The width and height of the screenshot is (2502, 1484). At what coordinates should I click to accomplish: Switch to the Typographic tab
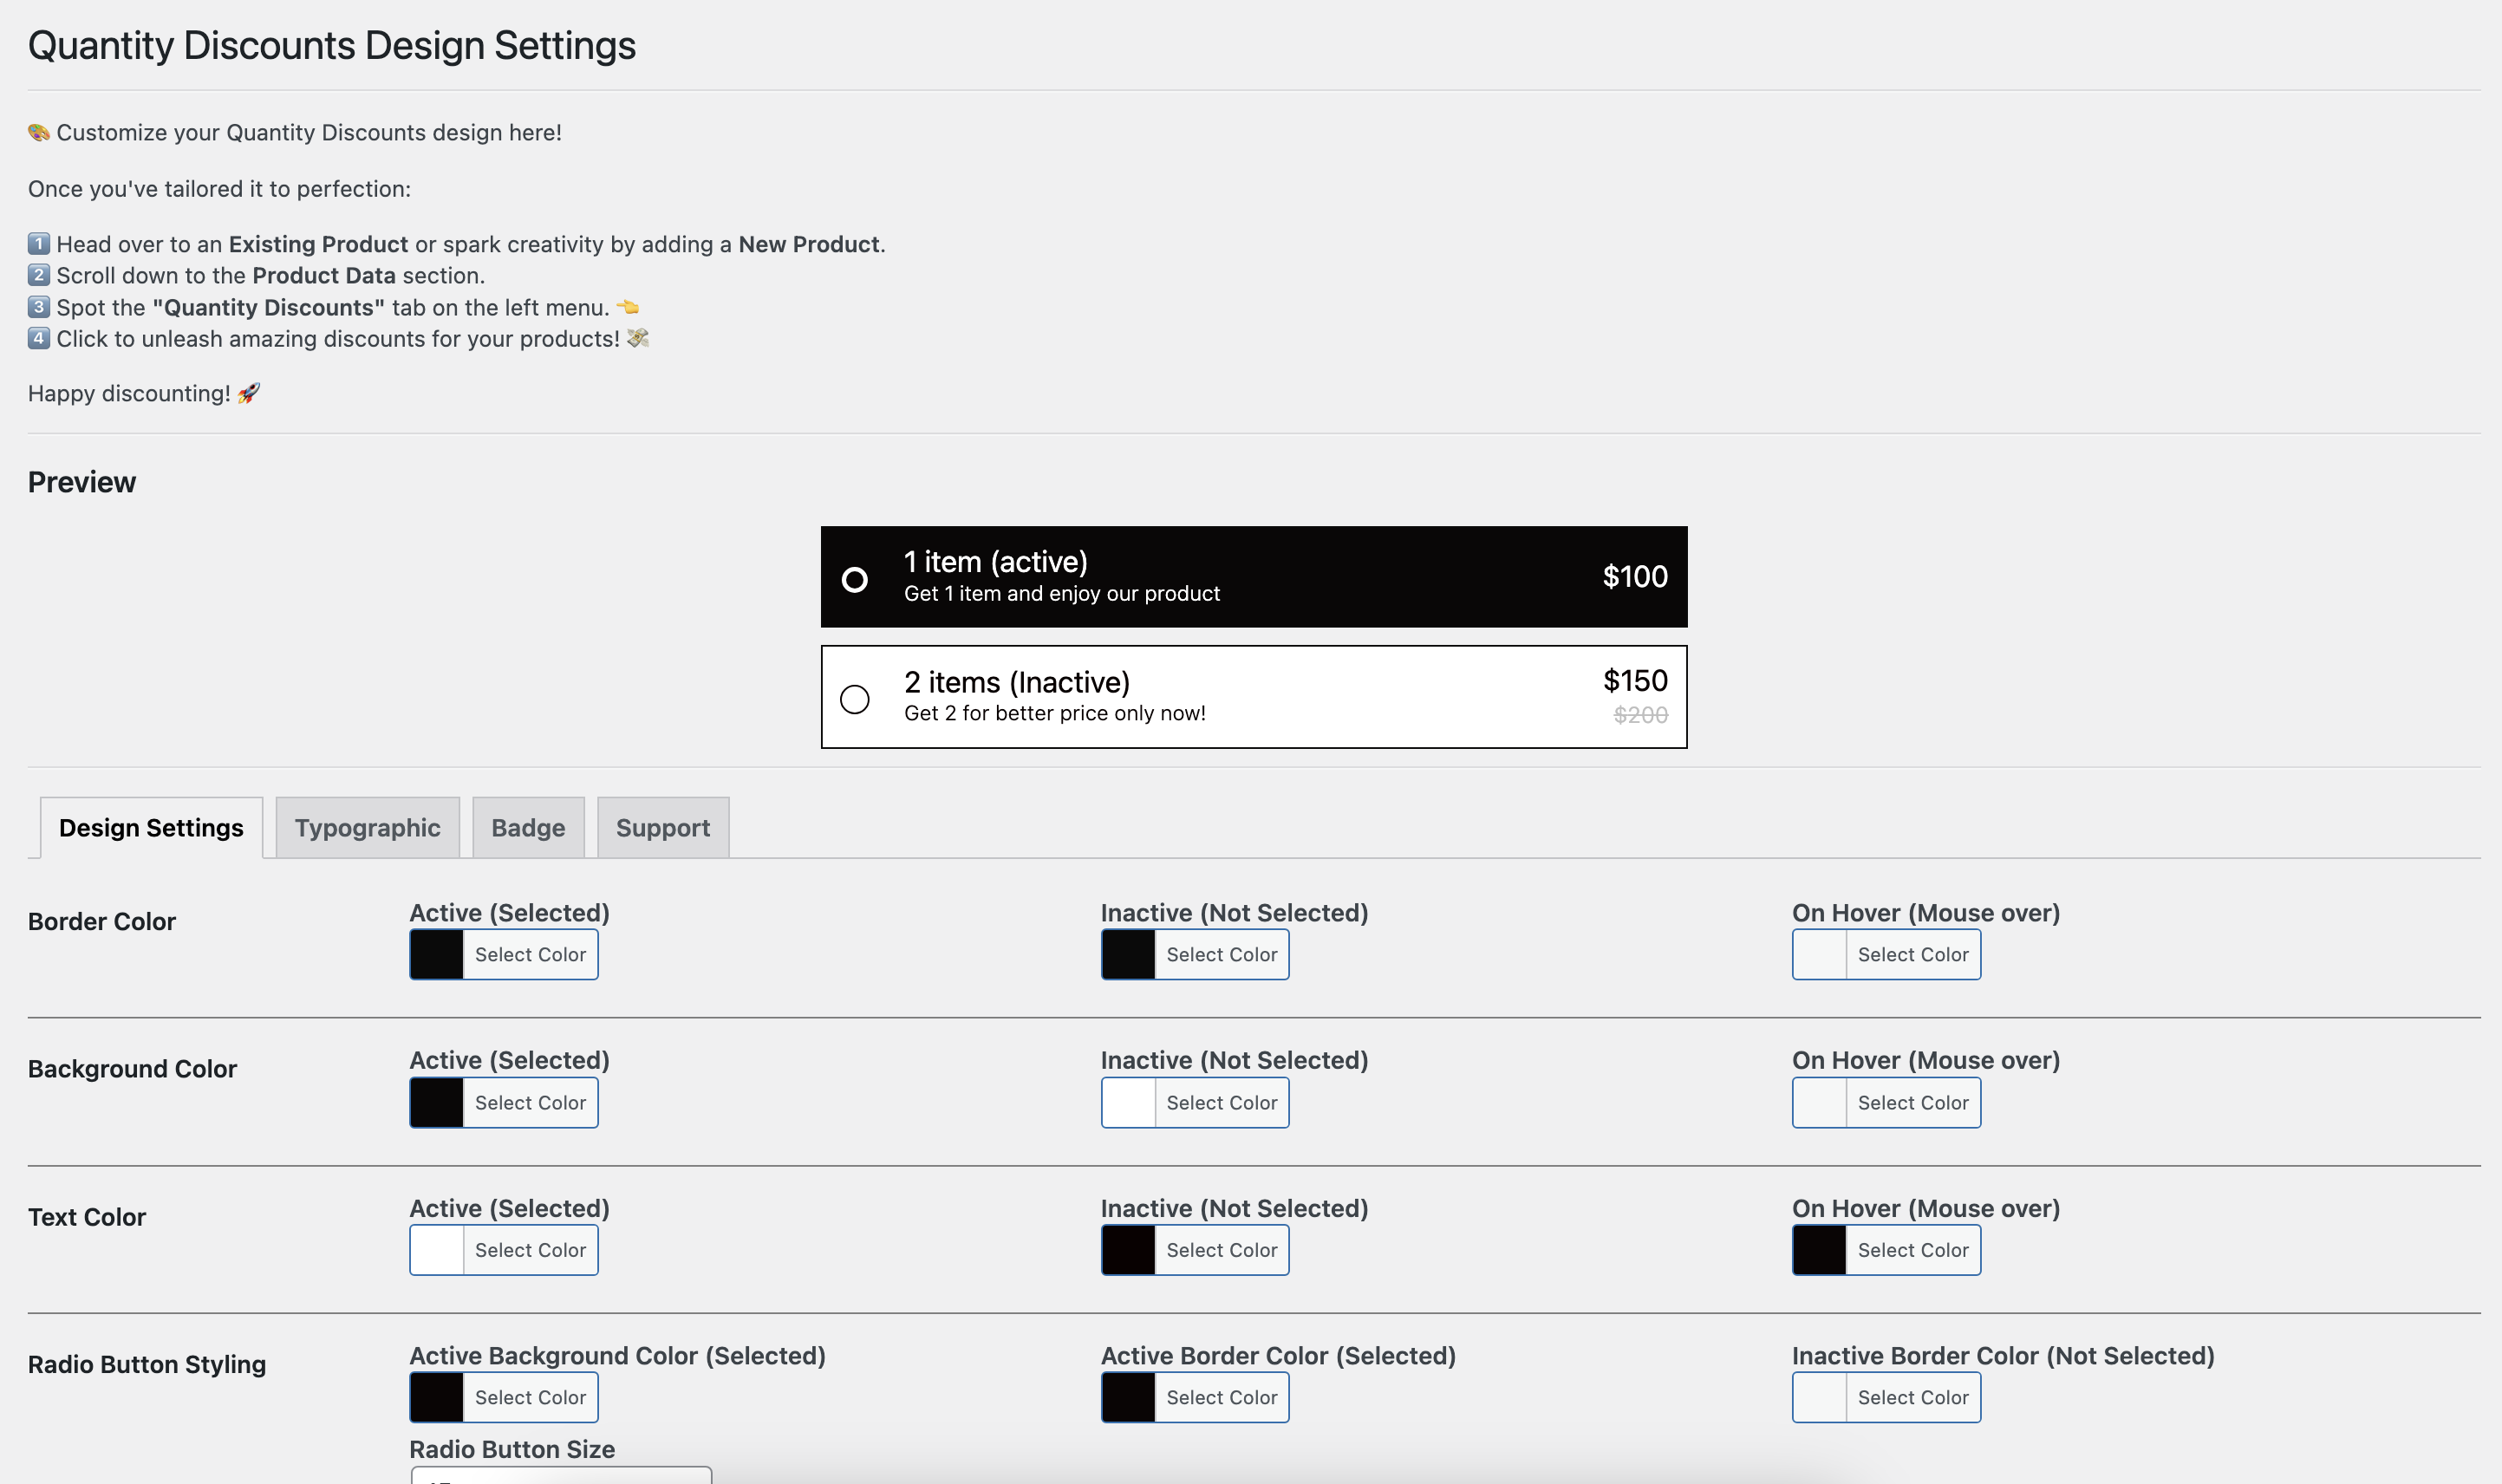pyautogui.click(x=366, y=827)
